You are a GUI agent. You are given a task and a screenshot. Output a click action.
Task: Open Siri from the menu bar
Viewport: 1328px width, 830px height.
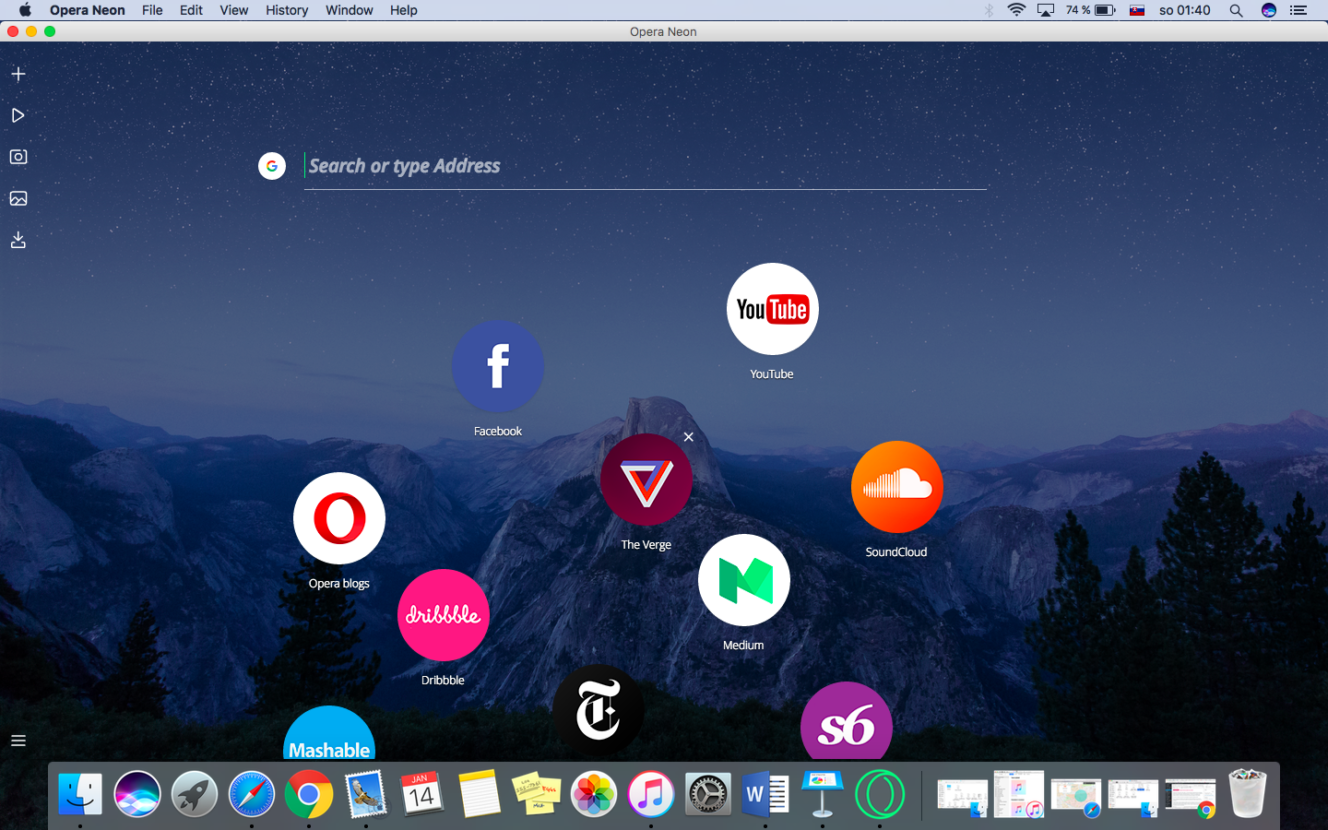pyautogui.click(x=1269, y=10)
